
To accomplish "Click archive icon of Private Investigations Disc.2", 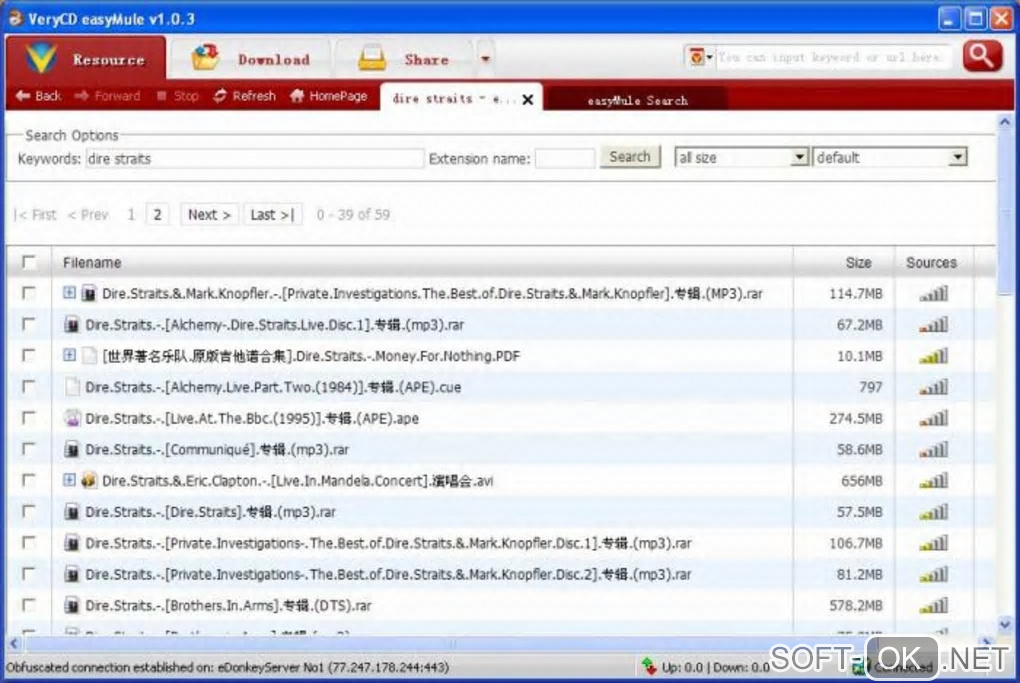I will click(x=72, y=574).
